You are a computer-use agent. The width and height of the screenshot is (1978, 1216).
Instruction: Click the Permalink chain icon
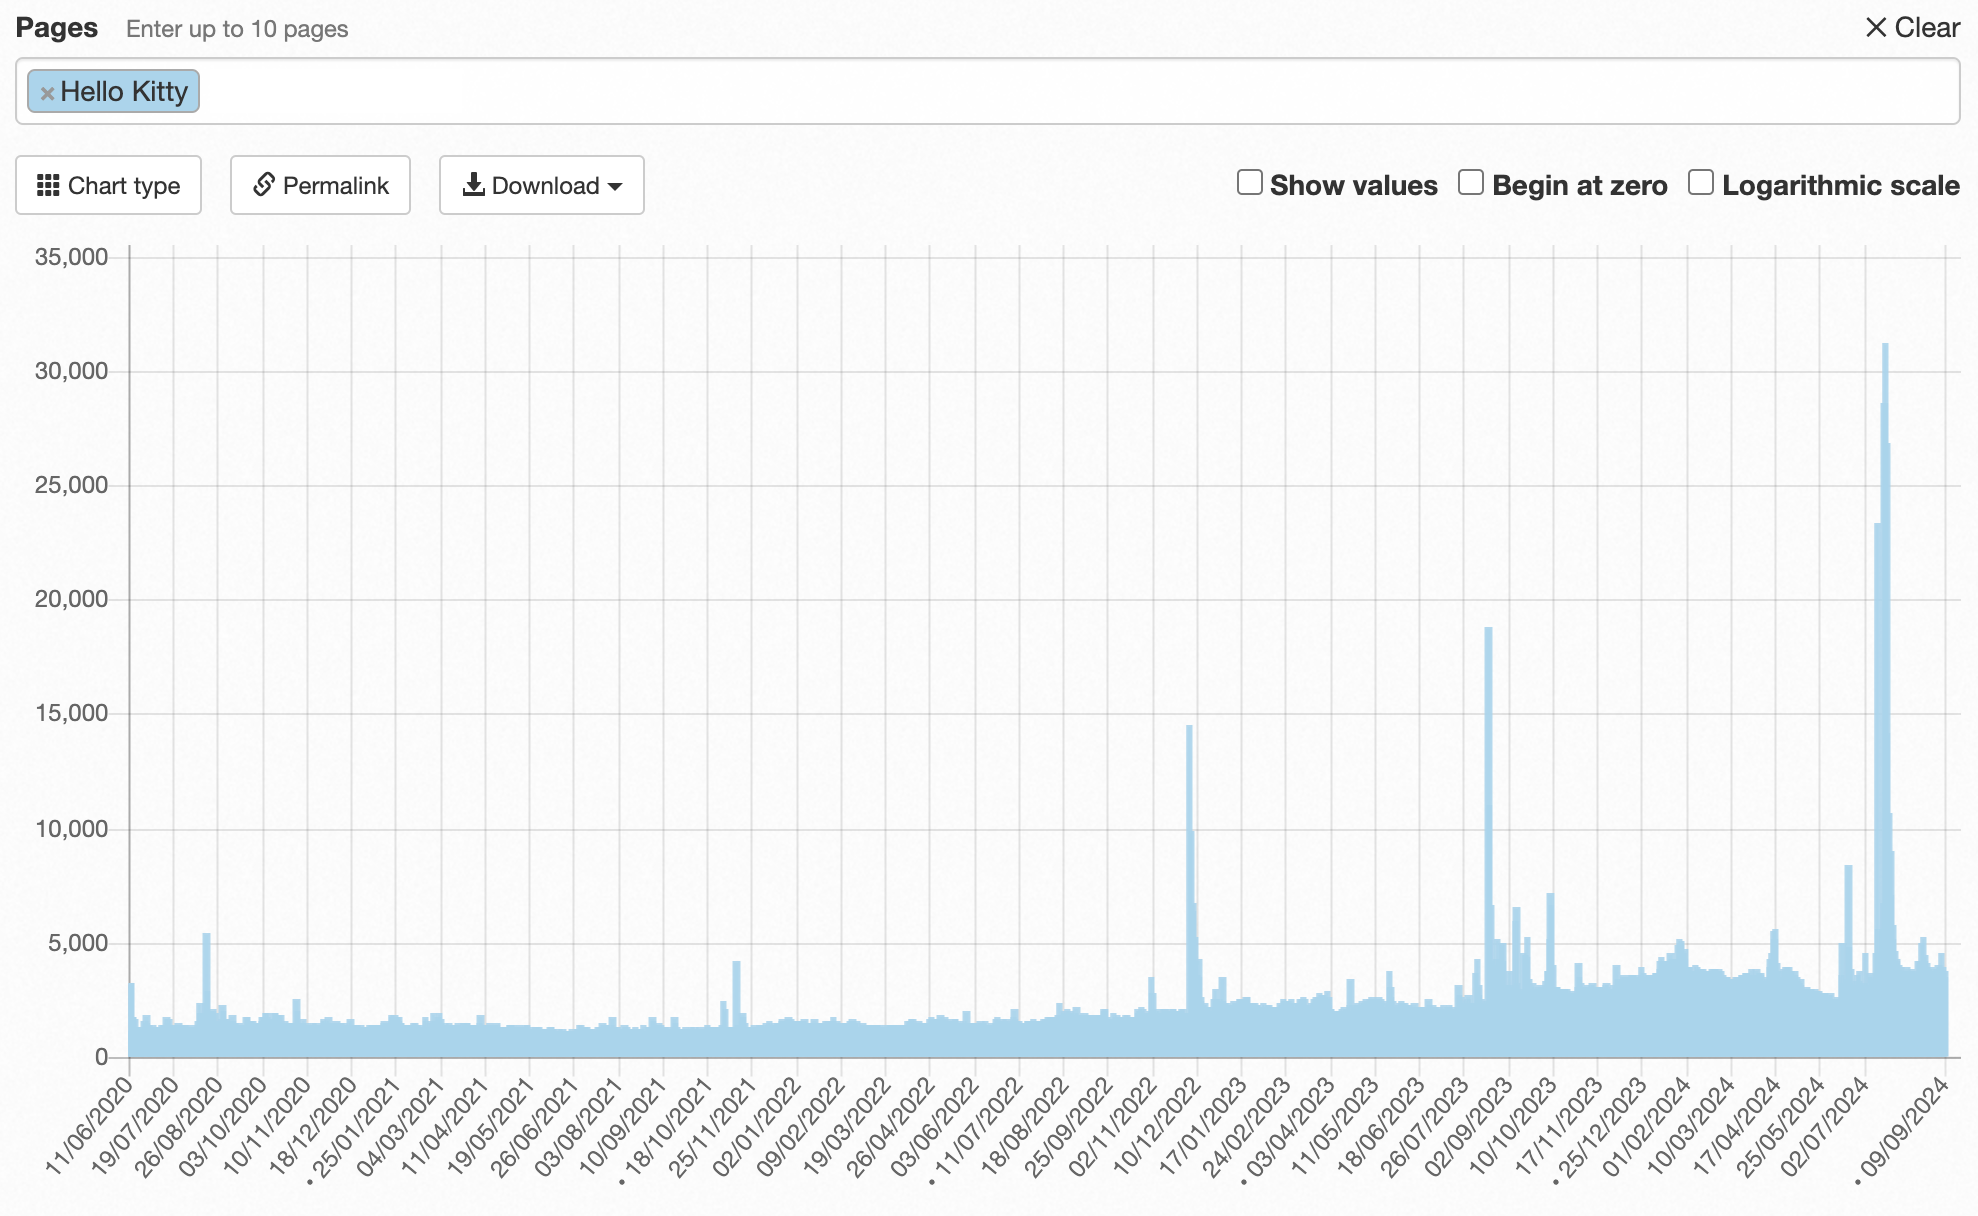(x=263, y=185)
